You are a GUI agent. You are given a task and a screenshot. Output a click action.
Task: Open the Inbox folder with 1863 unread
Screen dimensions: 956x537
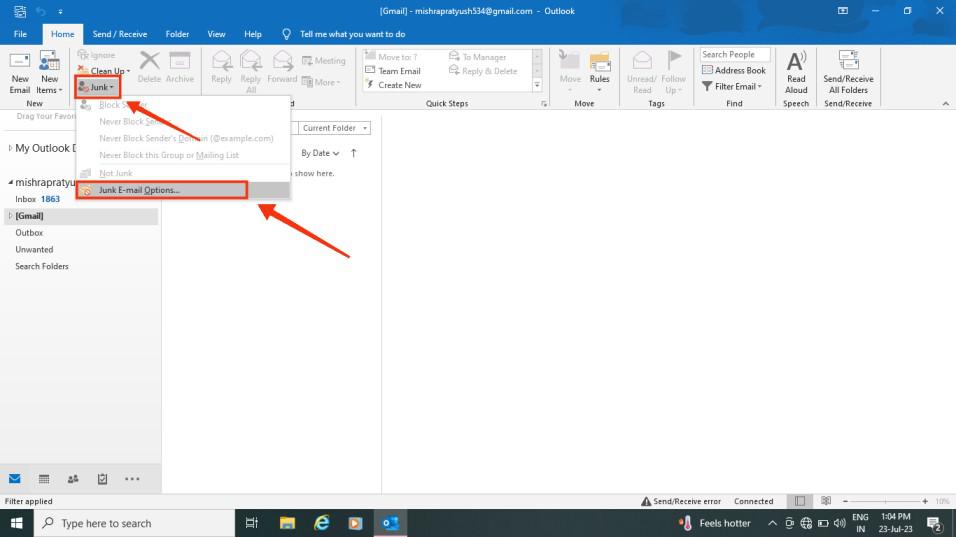[x=37, y=199]
